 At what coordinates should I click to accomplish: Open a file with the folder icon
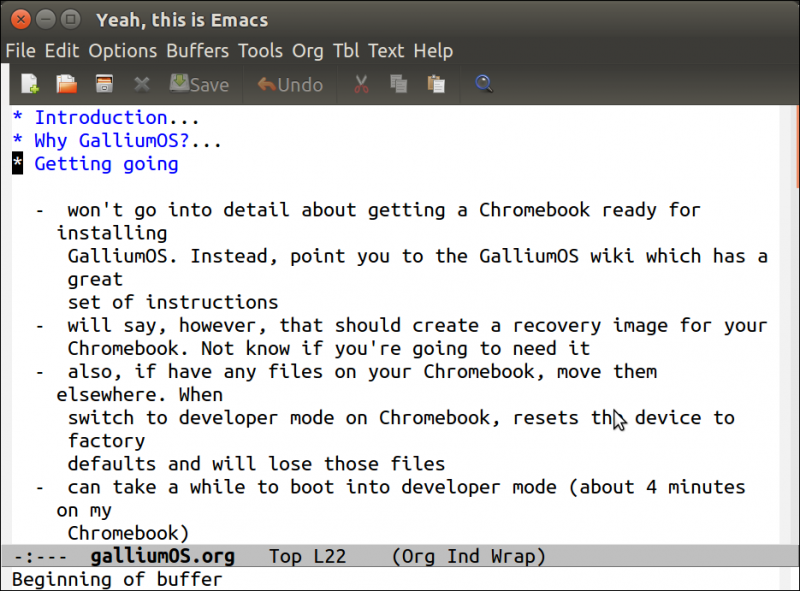[x=66, y=85]
